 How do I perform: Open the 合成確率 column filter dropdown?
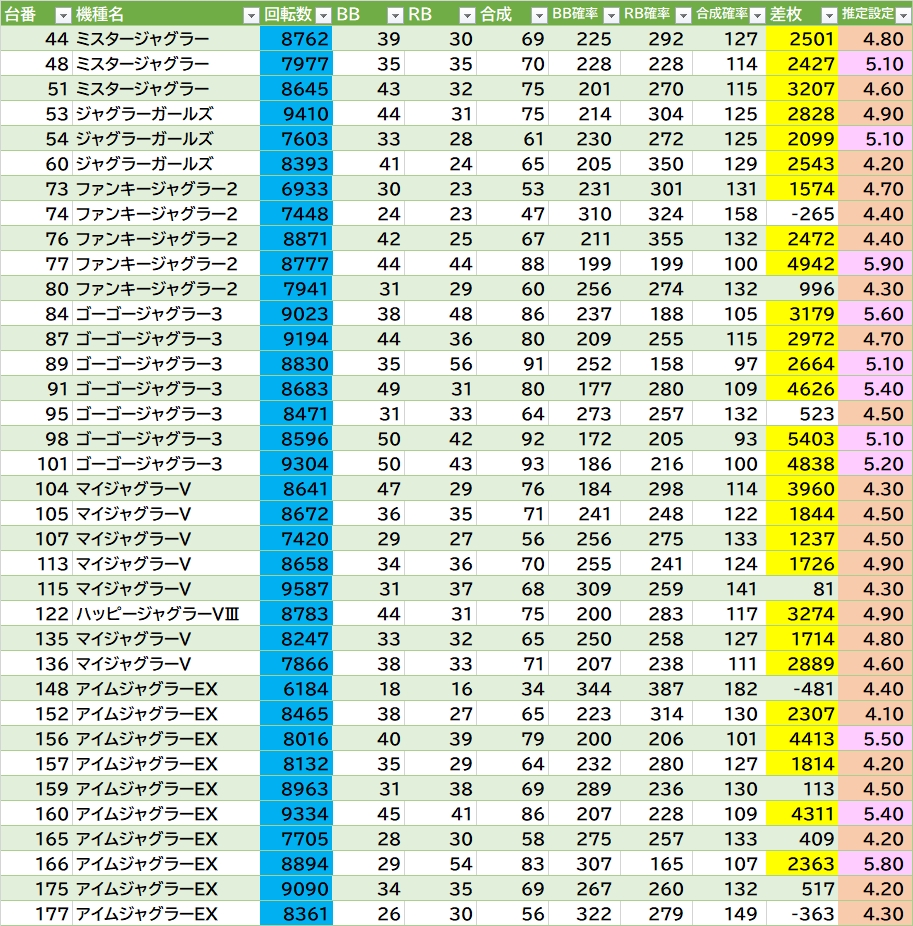[757, 15]
